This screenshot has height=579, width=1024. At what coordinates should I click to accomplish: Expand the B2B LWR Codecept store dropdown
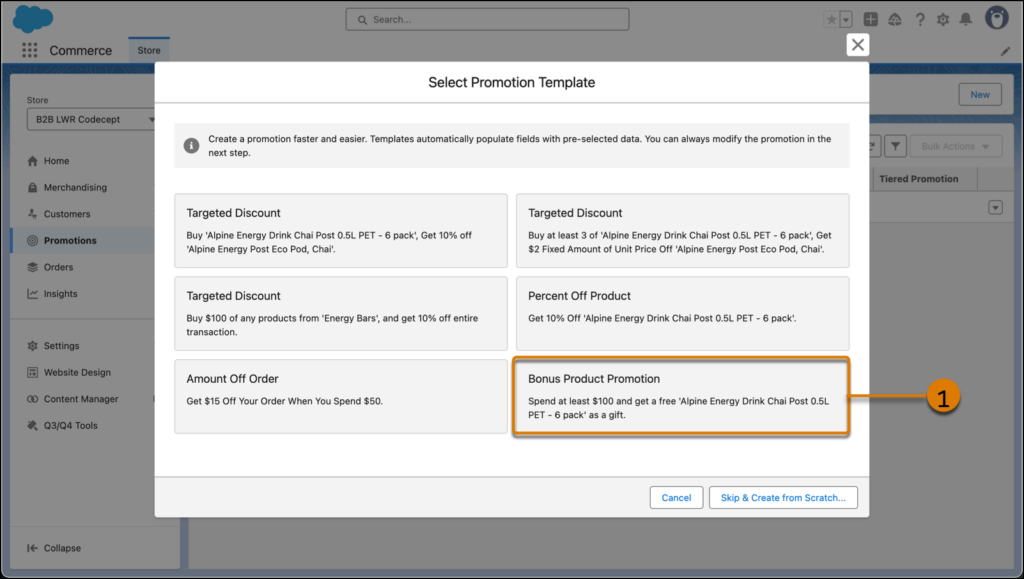click(91, 119)
